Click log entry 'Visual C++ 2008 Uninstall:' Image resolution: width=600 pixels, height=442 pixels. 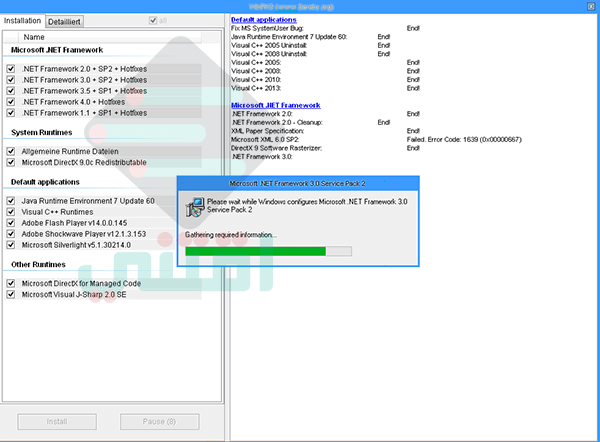tap(269, 54)
